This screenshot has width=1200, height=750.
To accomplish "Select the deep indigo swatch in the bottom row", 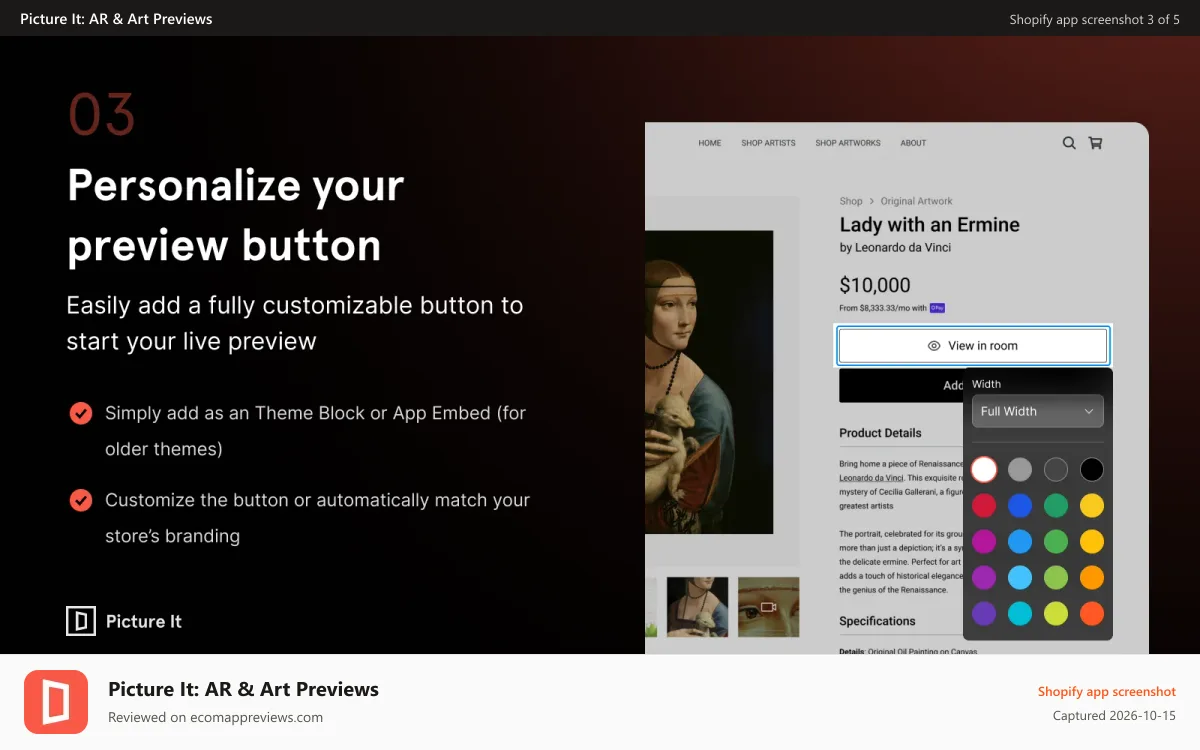I will tap(984, 613).
